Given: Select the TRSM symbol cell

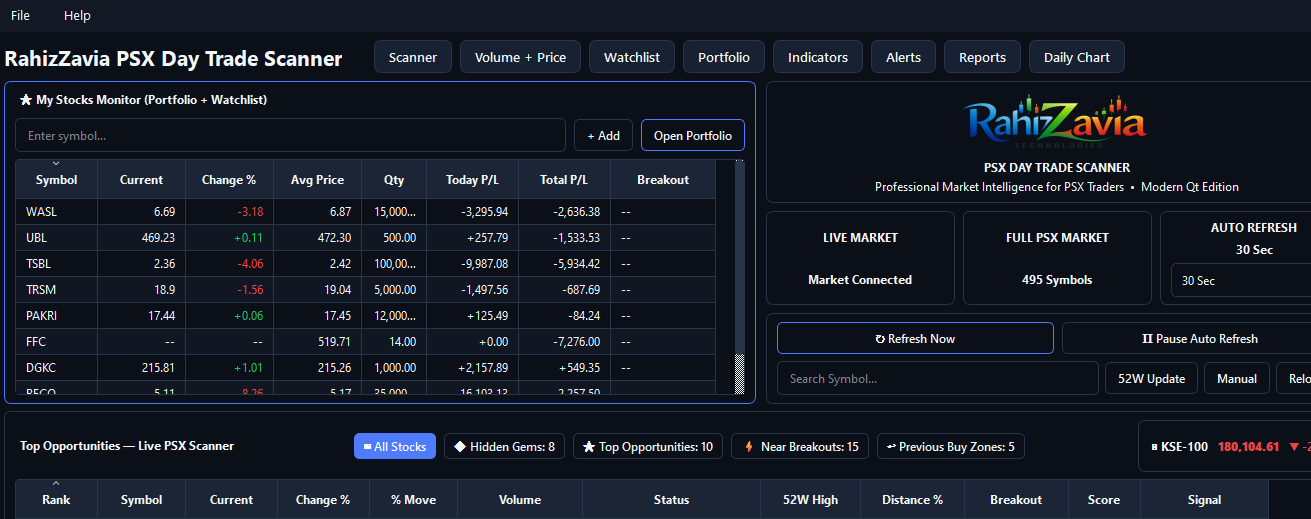Looking at the screenshot, I should (x=56, y=289).
